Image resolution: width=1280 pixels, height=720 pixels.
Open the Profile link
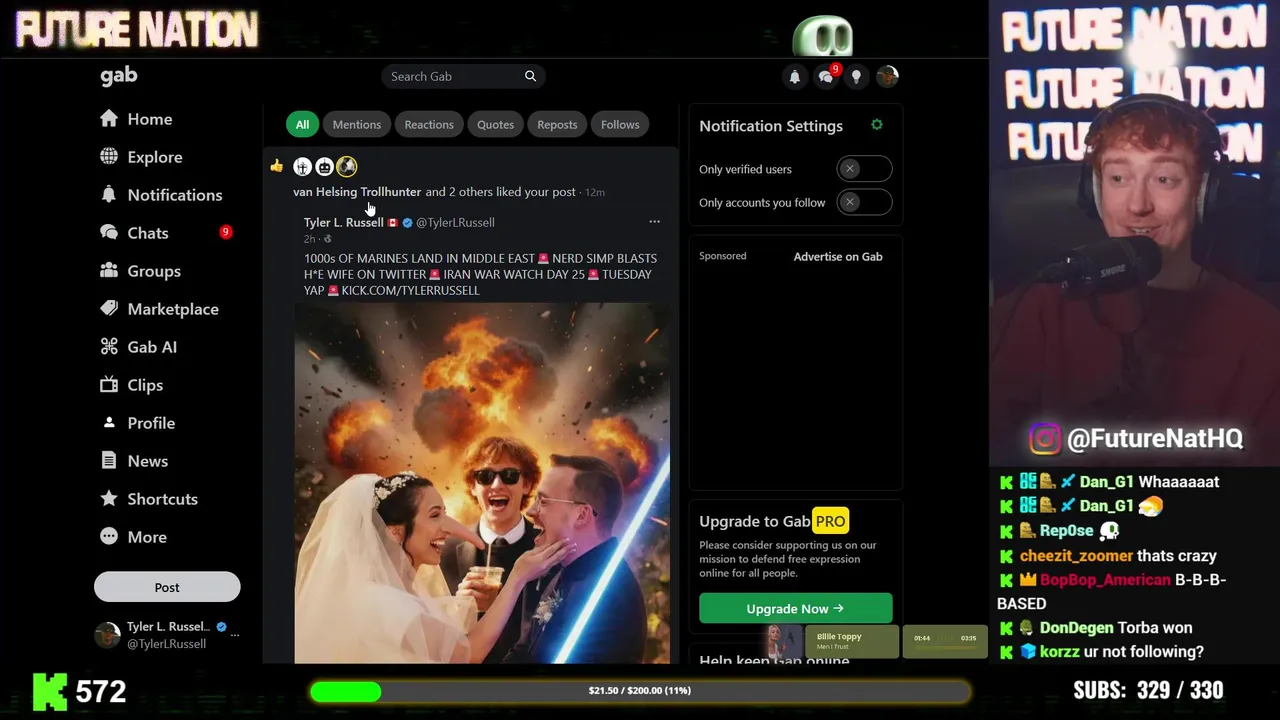(x=151, y=423)
